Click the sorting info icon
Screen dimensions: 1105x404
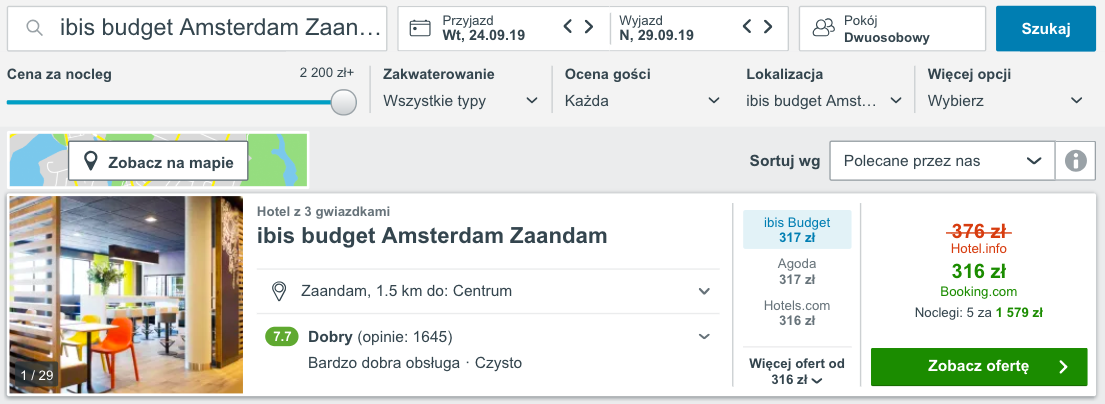point(1076,161)
